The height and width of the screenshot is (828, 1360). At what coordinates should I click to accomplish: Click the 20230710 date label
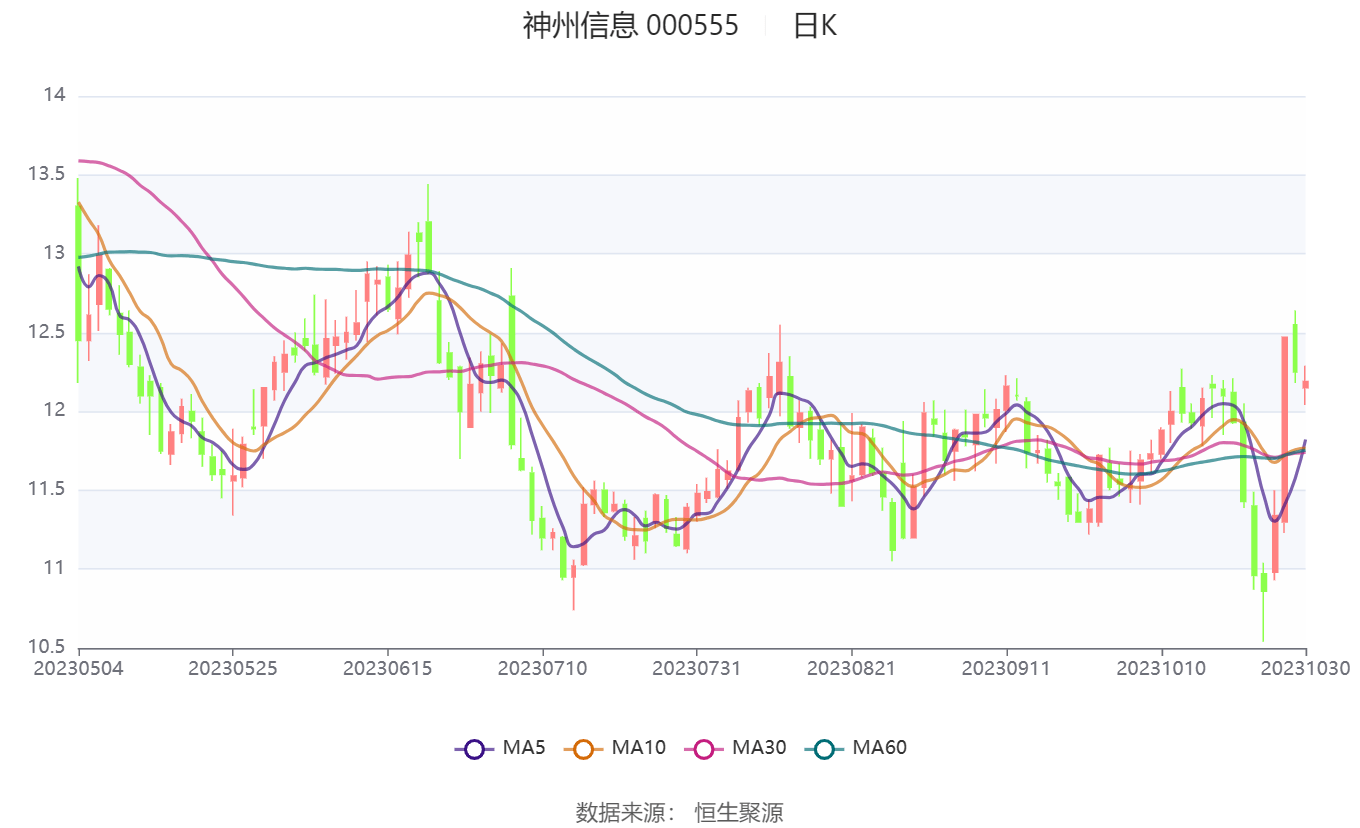pos(542,668)
